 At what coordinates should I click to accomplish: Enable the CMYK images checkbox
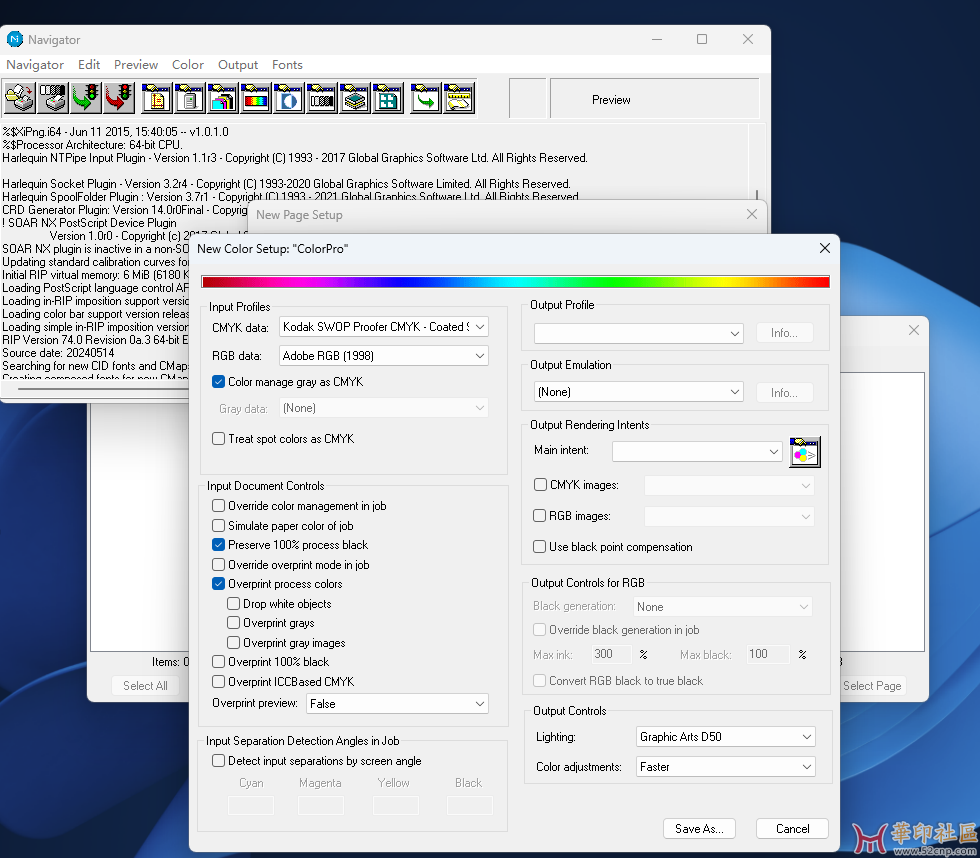point(540,484)
